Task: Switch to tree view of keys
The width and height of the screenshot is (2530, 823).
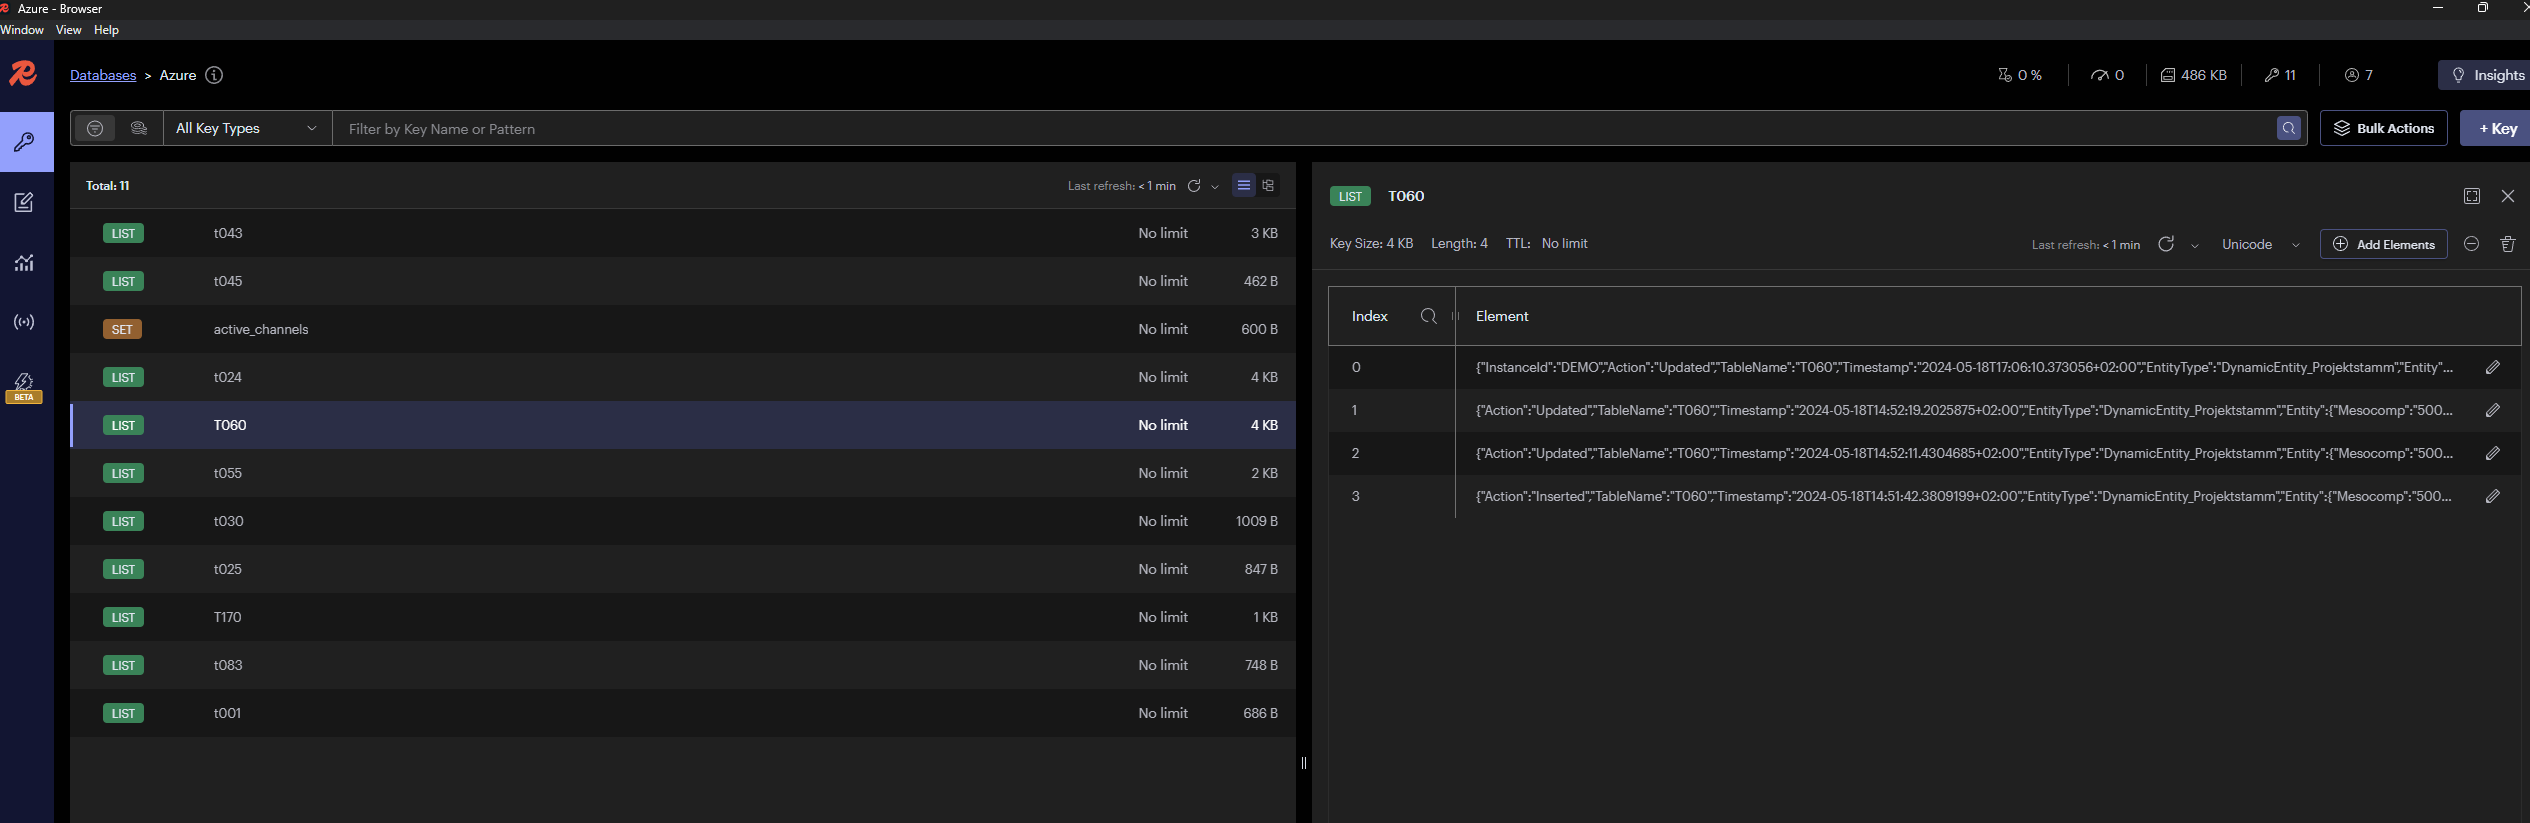Action: [x=1268, y=185]
